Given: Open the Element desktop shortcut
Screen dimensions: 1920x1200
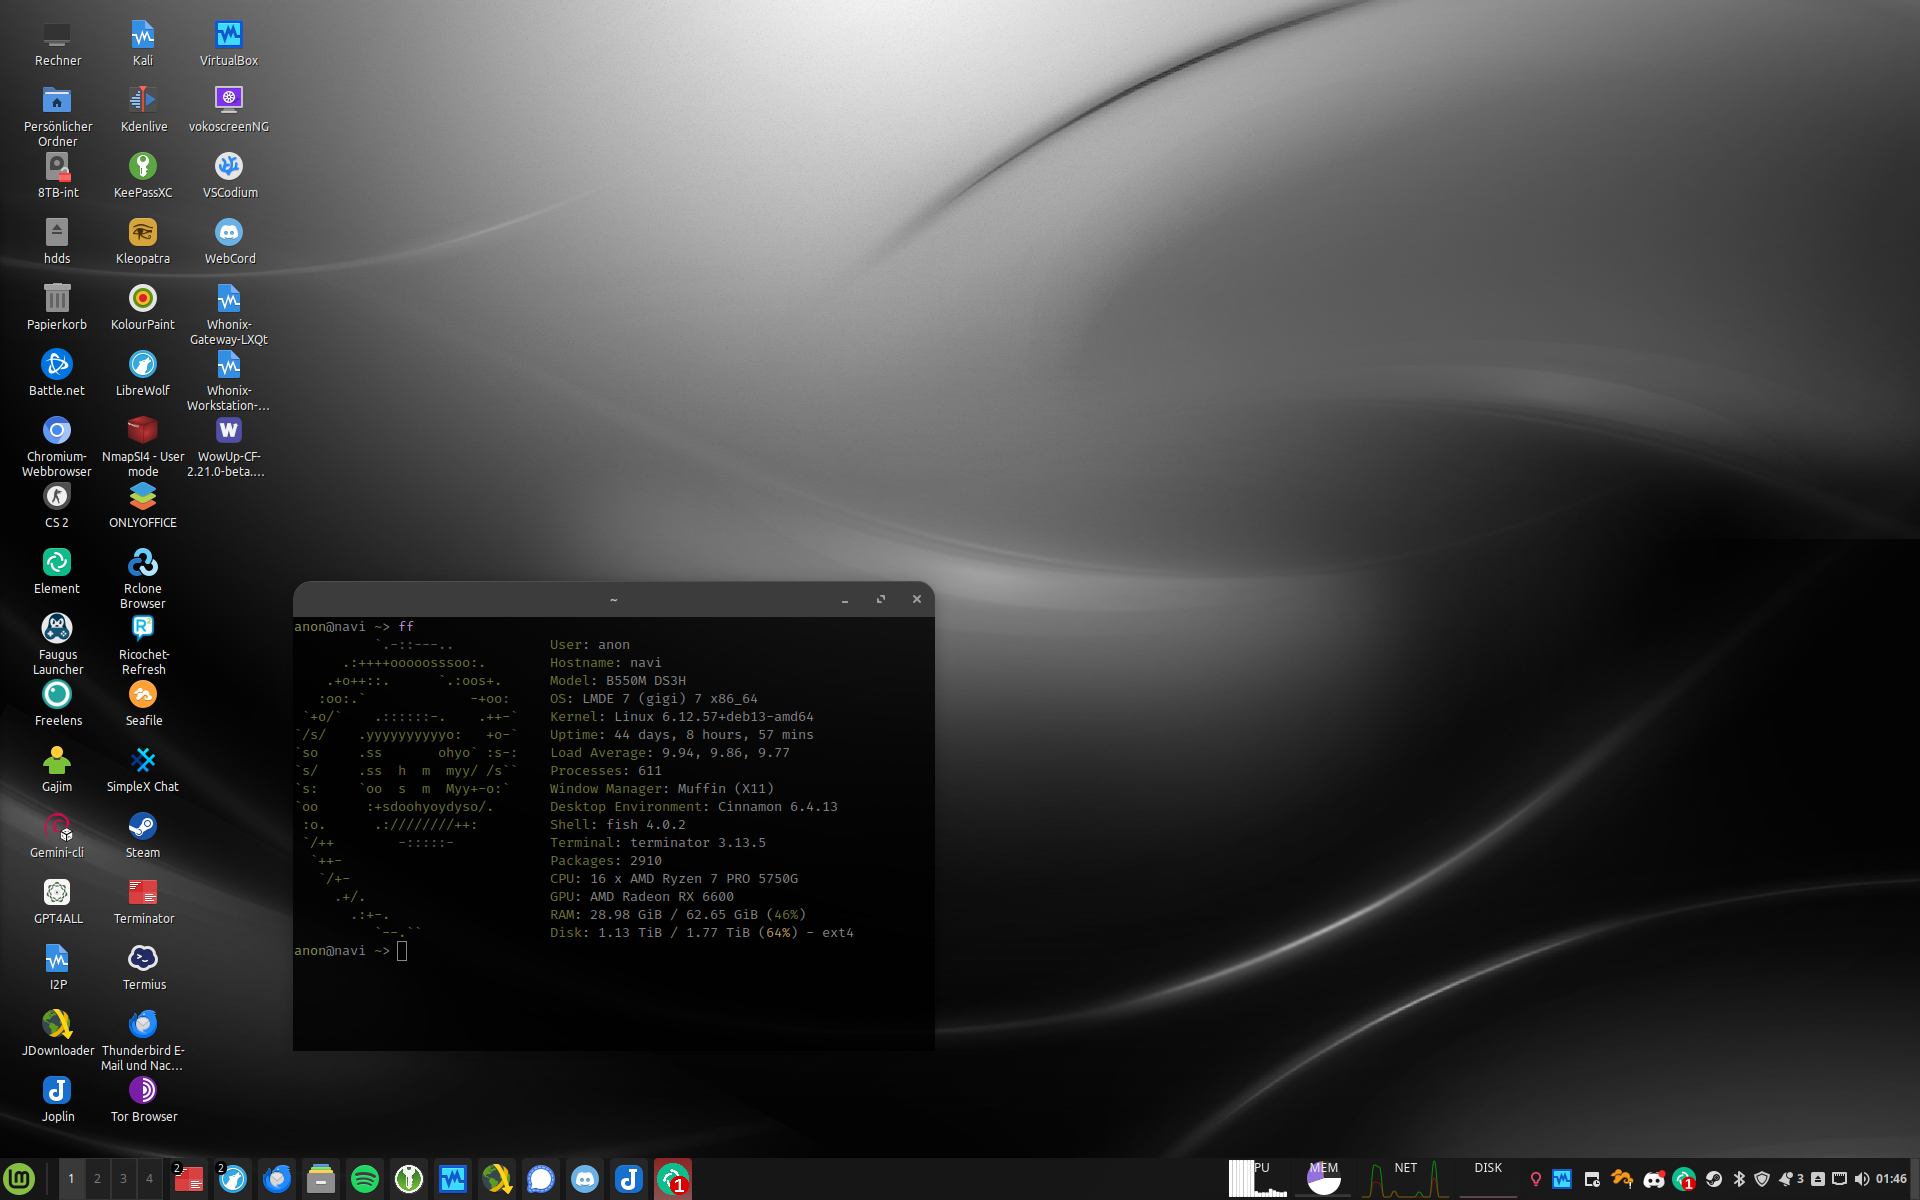Looking at the screenshot, I should click(57, 563).
